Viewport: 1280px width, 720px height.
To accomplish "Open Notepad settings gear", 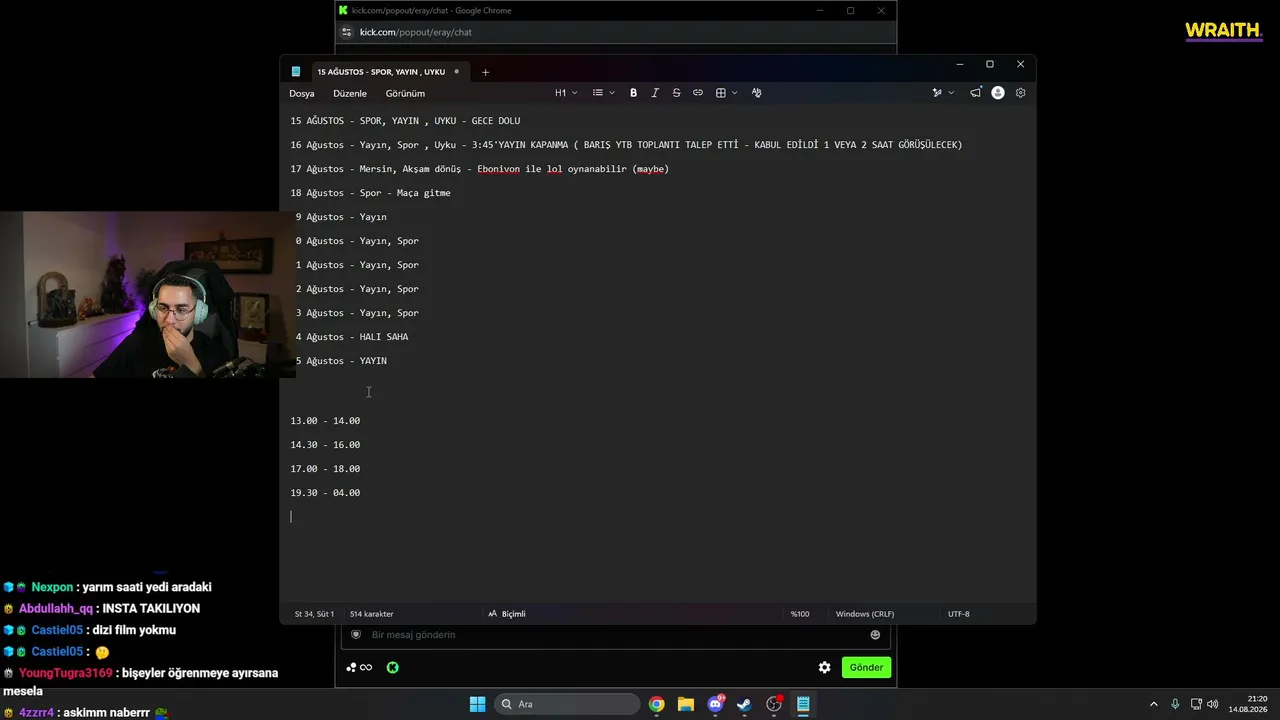I will 1021,93.
